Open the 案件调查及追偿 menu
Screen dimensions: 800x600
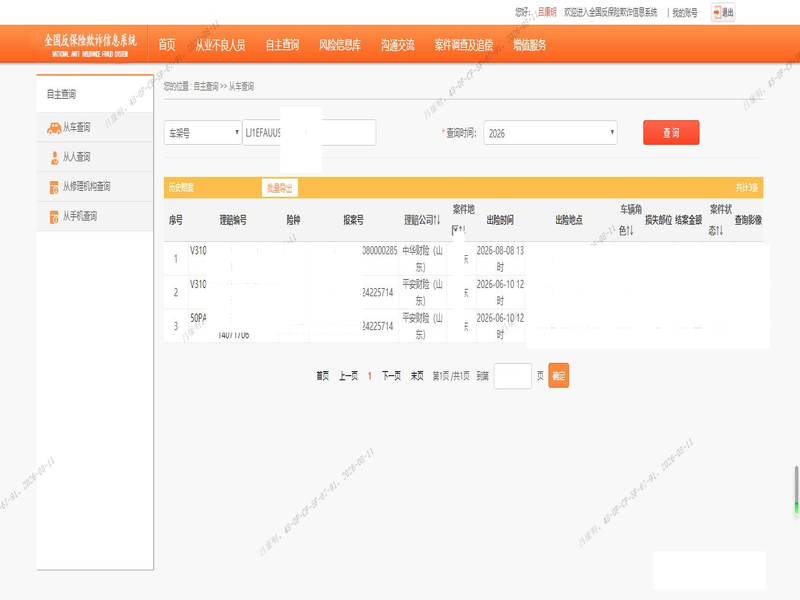(463, 45)
